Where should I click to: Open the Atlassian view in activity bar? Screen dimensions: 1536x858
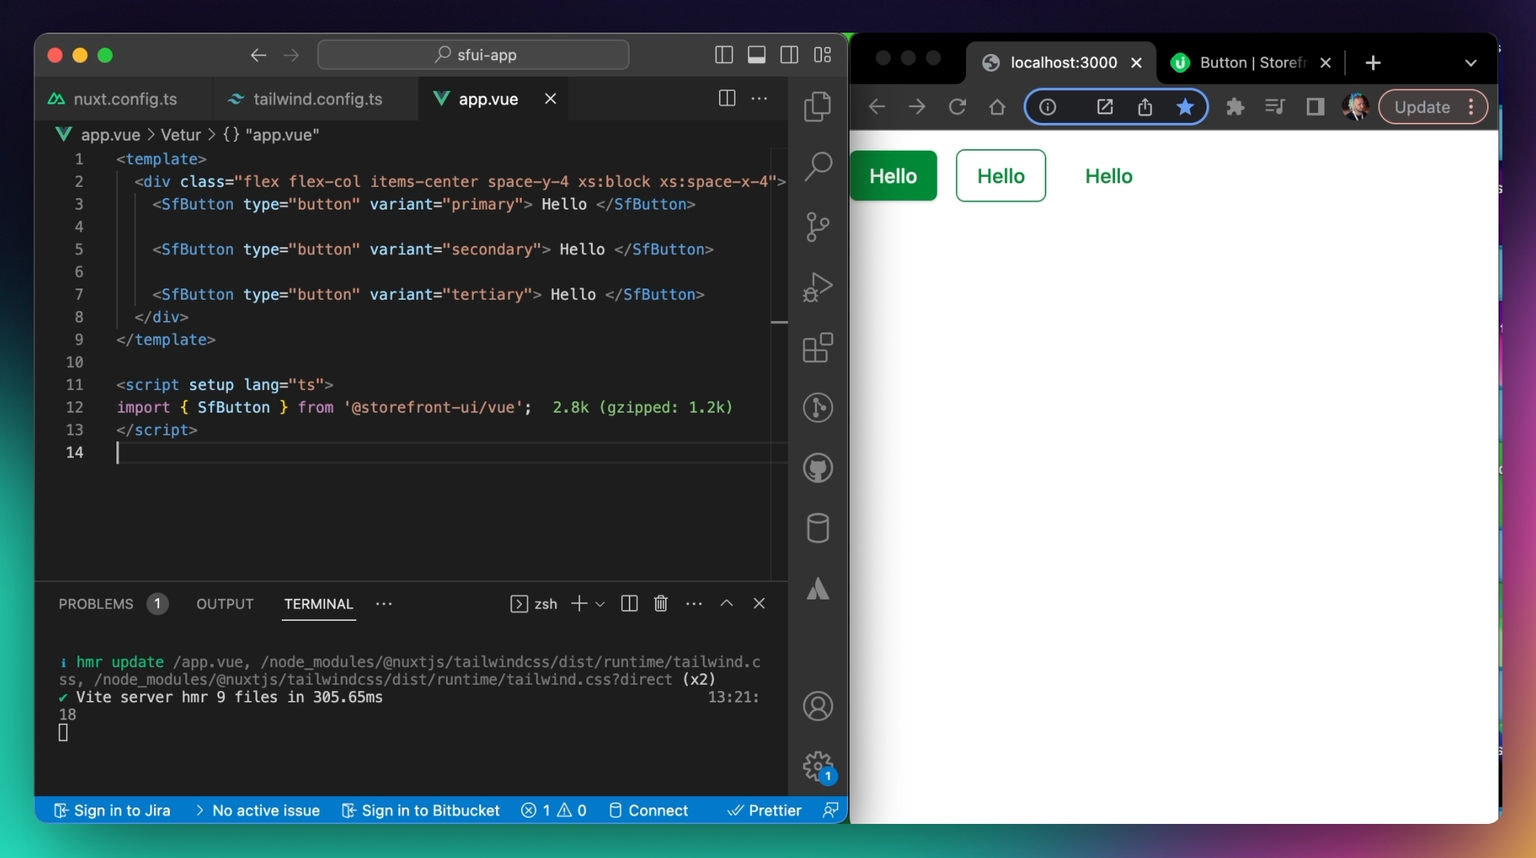pos(818,589)
